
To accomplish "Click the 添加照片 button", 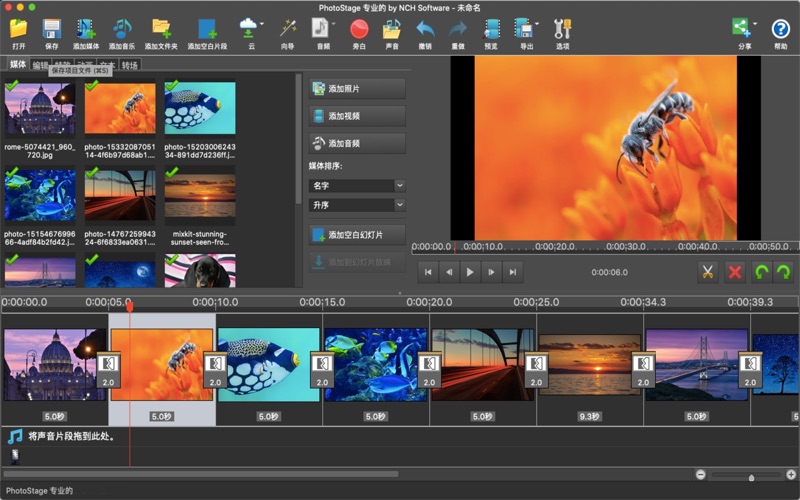I will coord(357,89).
